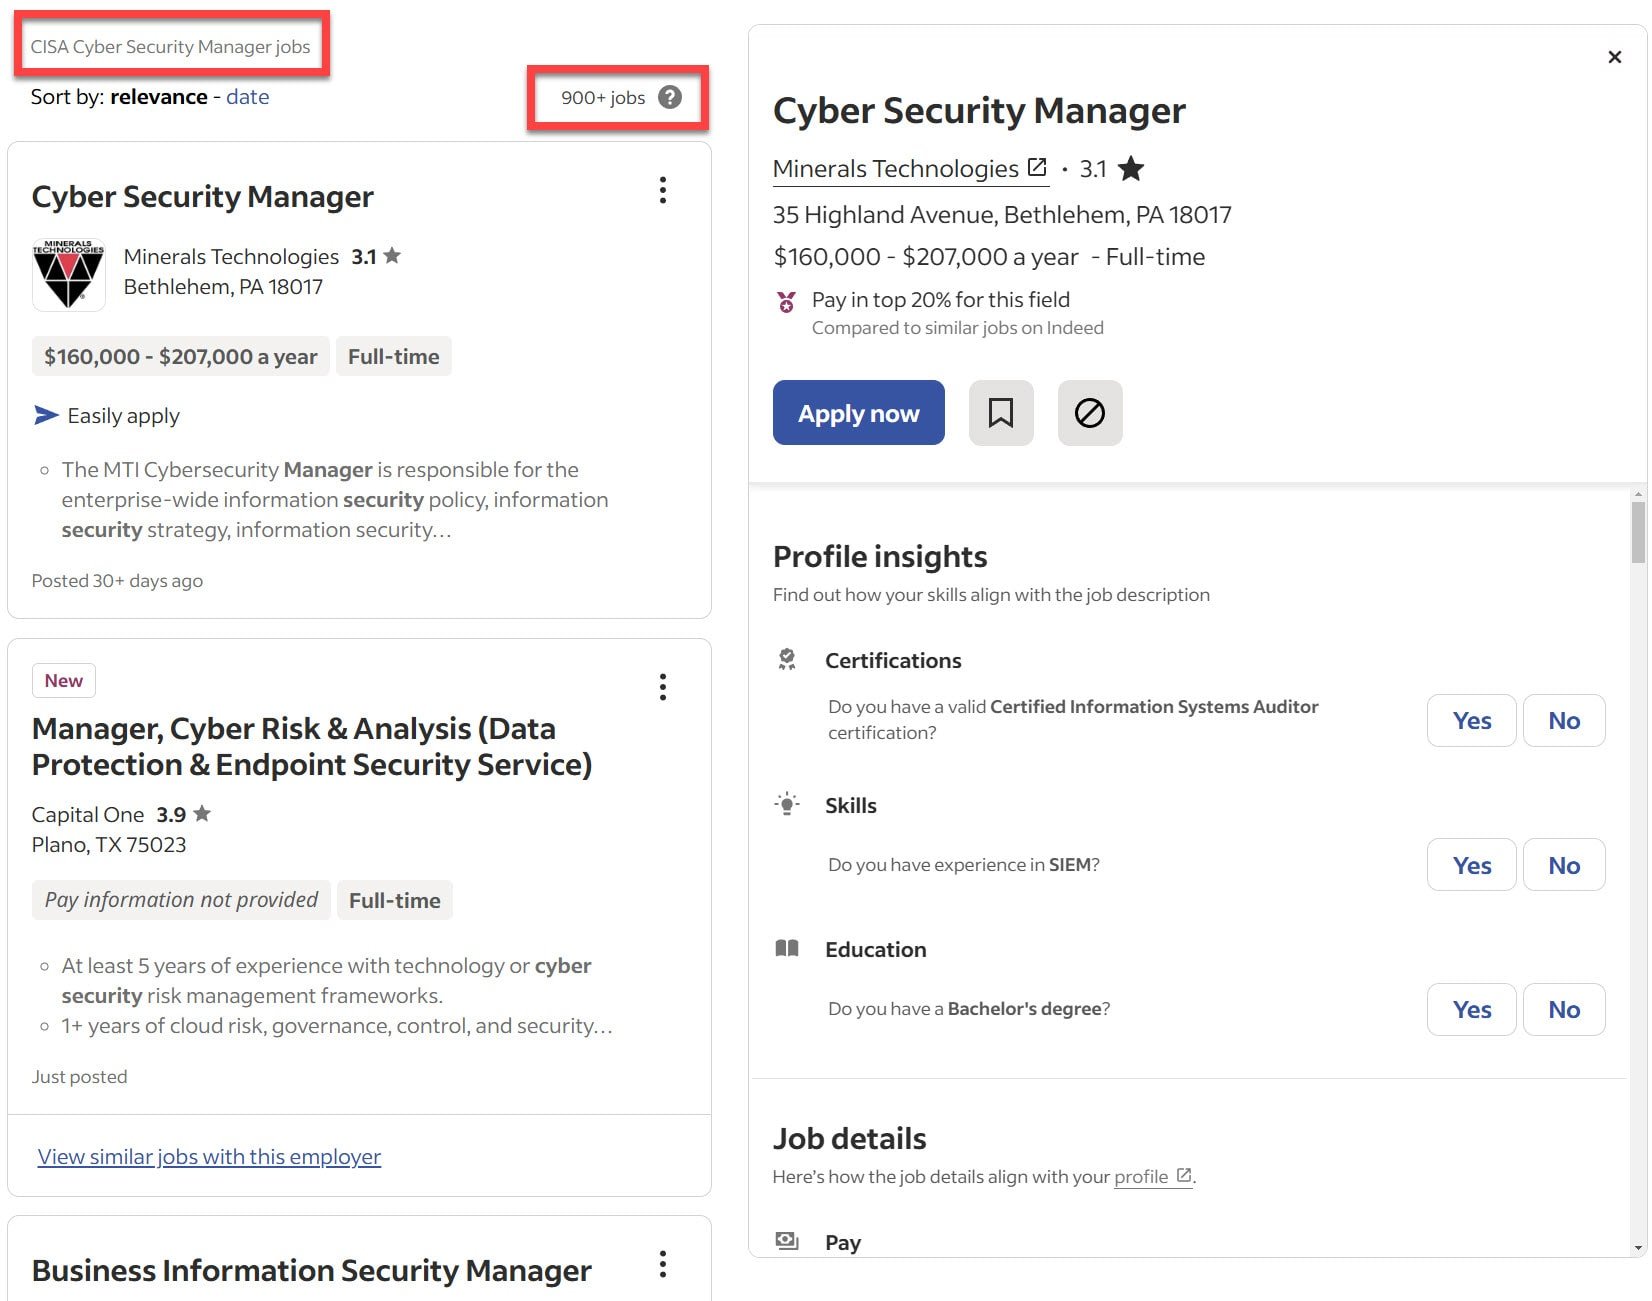Click the Job details heading
This screenshot has height=1301, width=1652.
pos(850,1138)
